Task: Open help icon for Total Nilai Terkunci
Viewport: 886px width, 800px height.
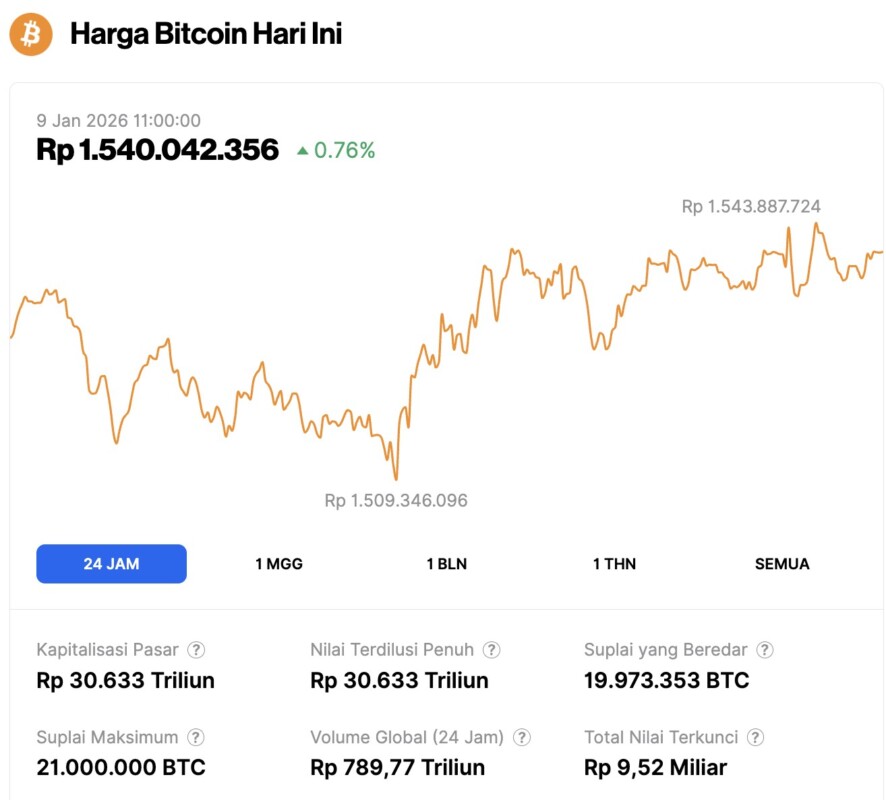Action: [x=756, y=737]
